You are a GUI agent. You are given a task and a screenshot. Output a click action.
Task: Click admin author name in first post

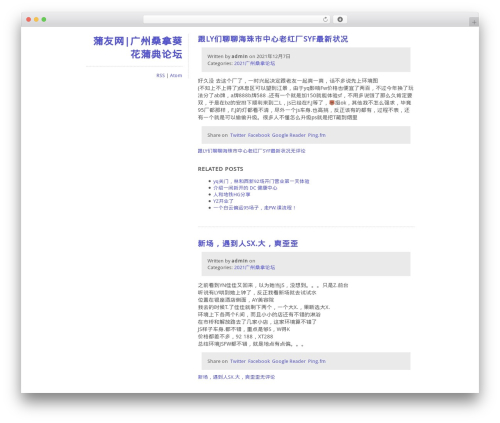(x=240, y=56)
